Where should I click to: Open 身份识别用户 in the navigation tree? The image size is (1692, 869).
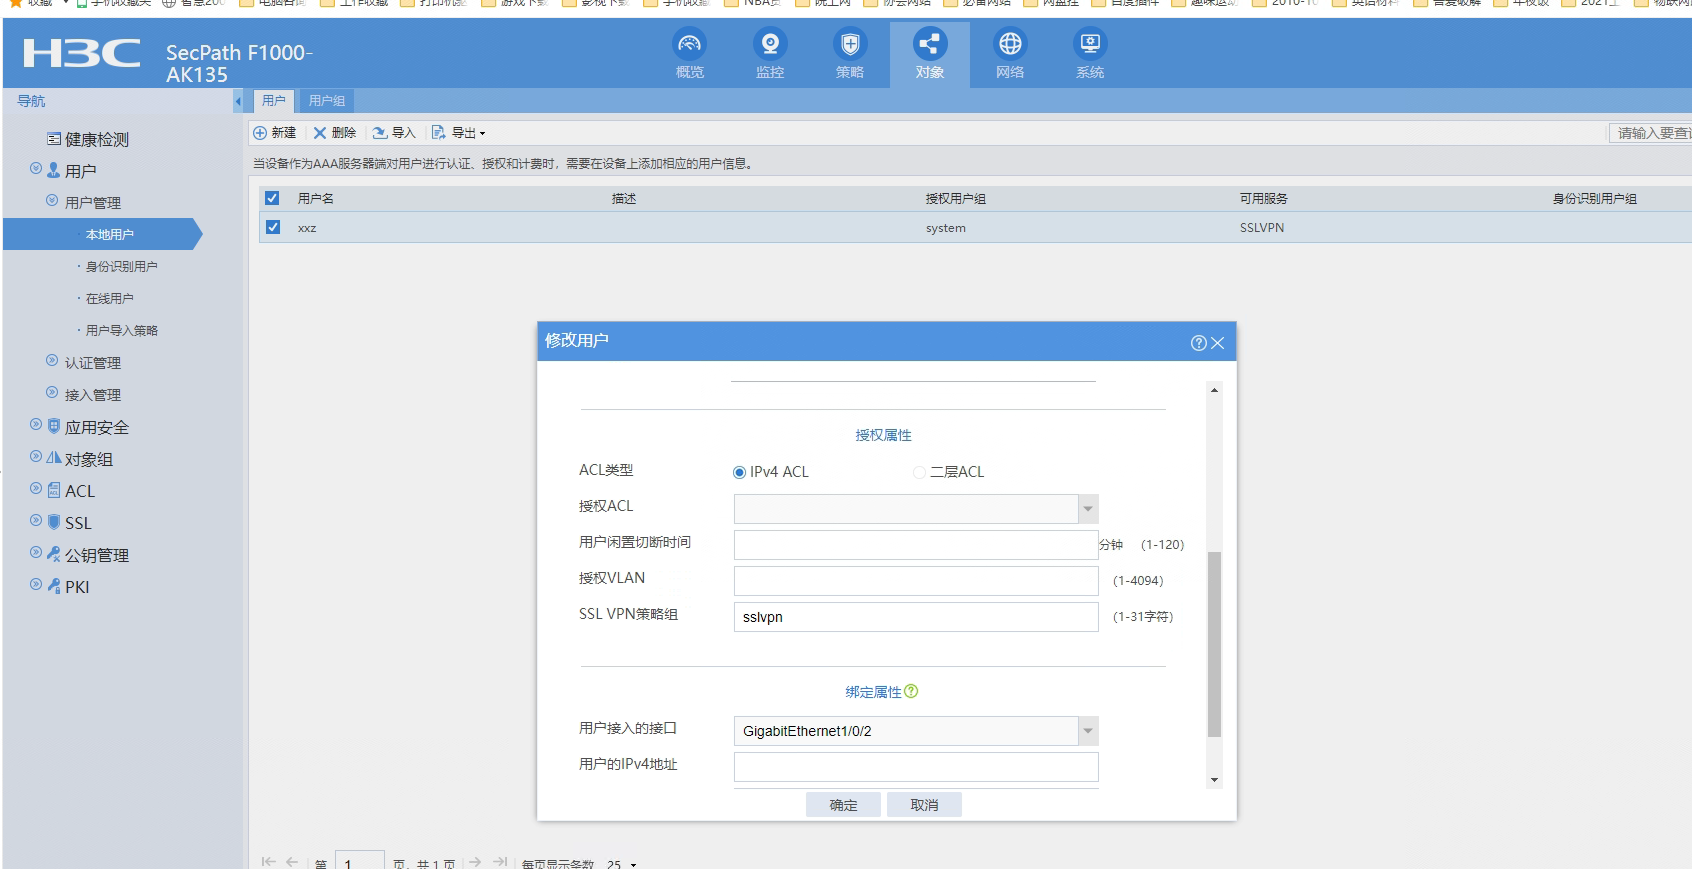[x=121, y=266]
